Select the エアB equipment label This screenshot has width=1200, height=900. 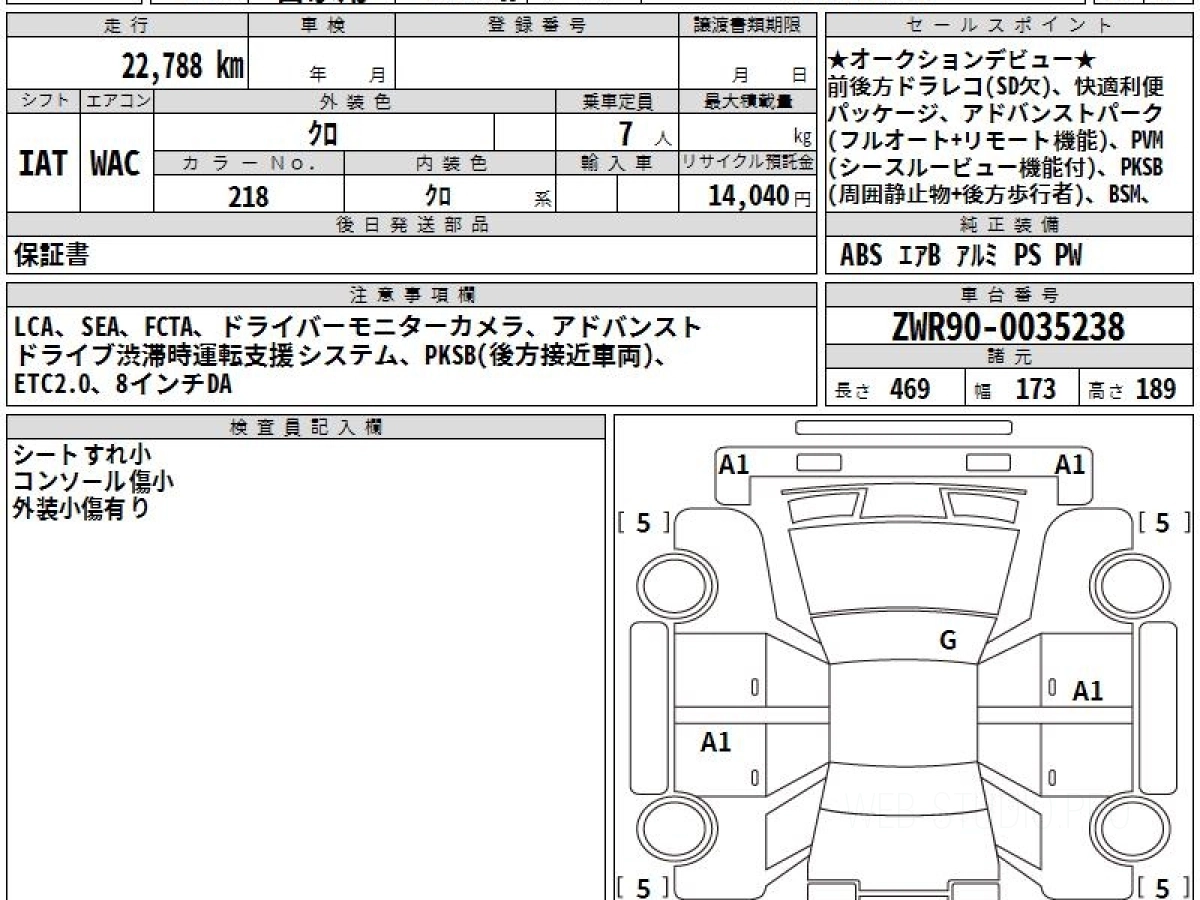(919, 256)
